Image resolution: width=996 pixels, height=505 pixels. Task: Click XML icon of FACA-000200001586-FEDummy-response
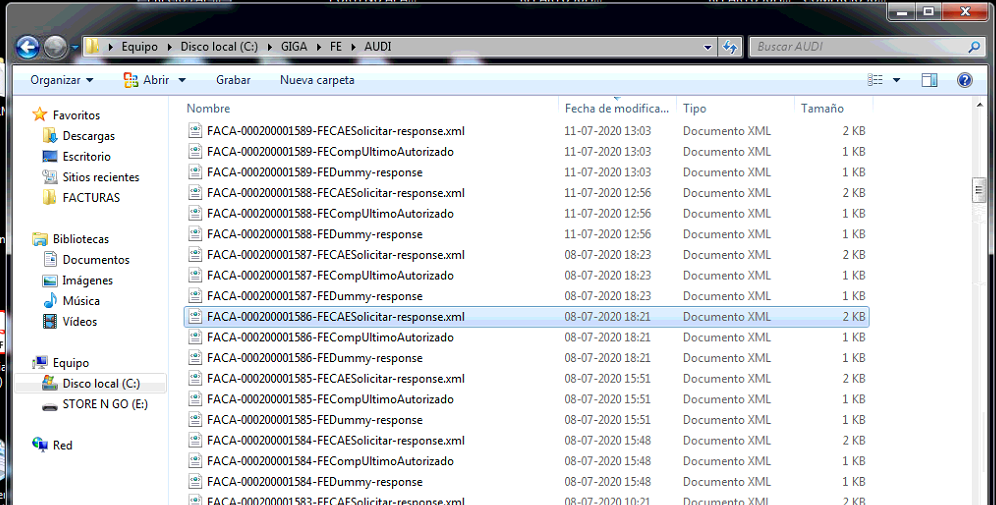195,358
